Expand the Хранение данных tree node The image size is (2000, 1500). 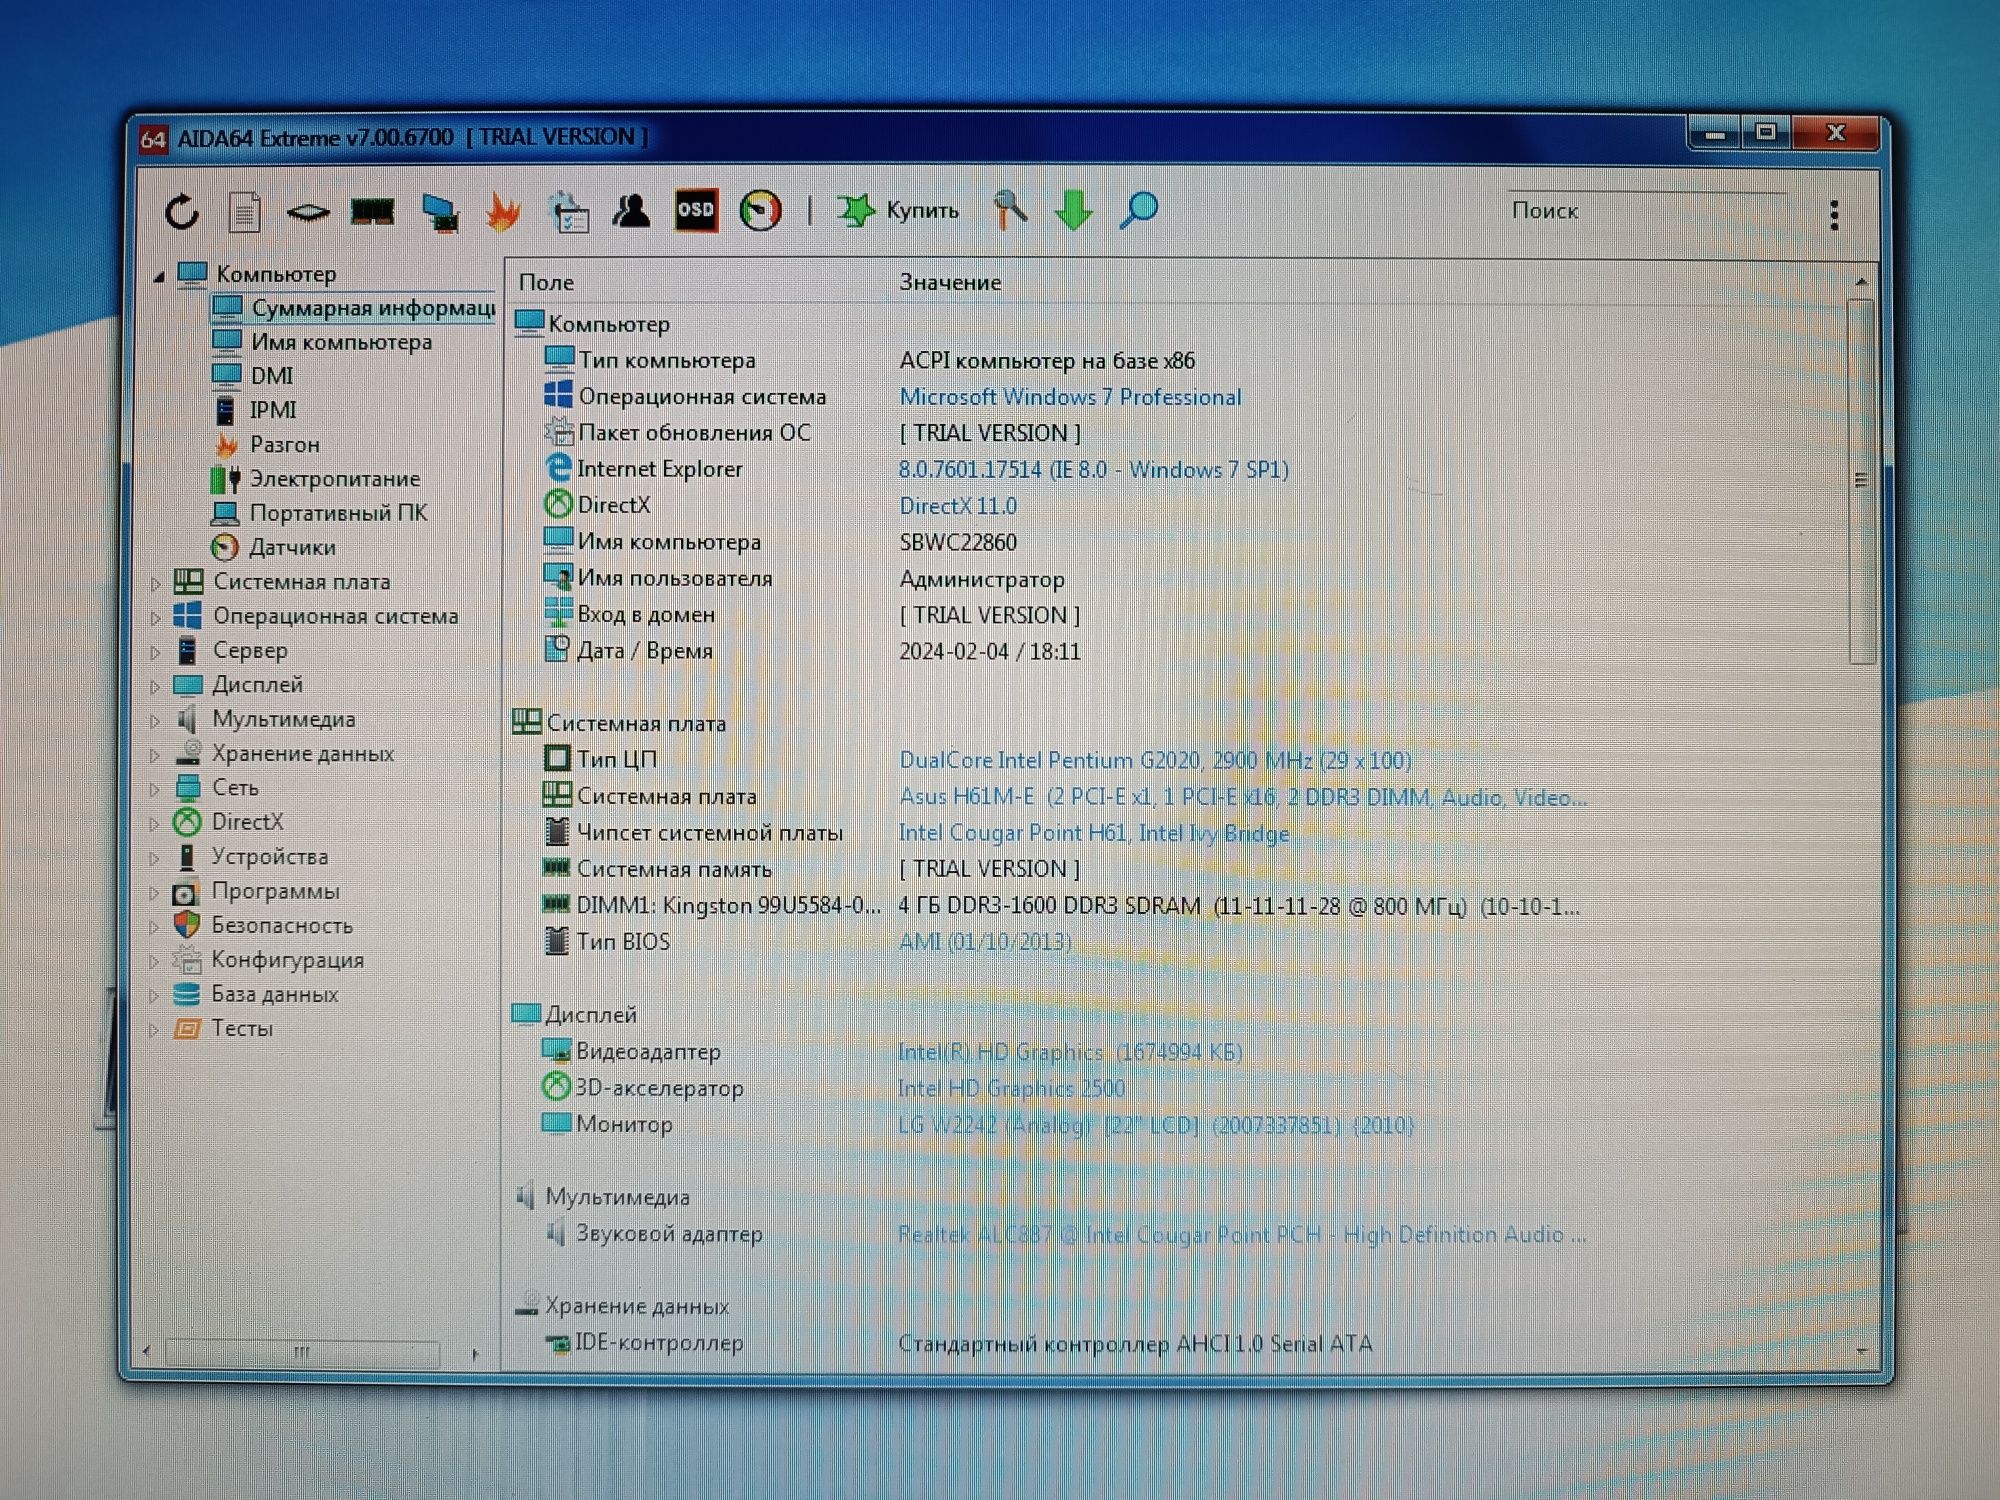point(155,755)
